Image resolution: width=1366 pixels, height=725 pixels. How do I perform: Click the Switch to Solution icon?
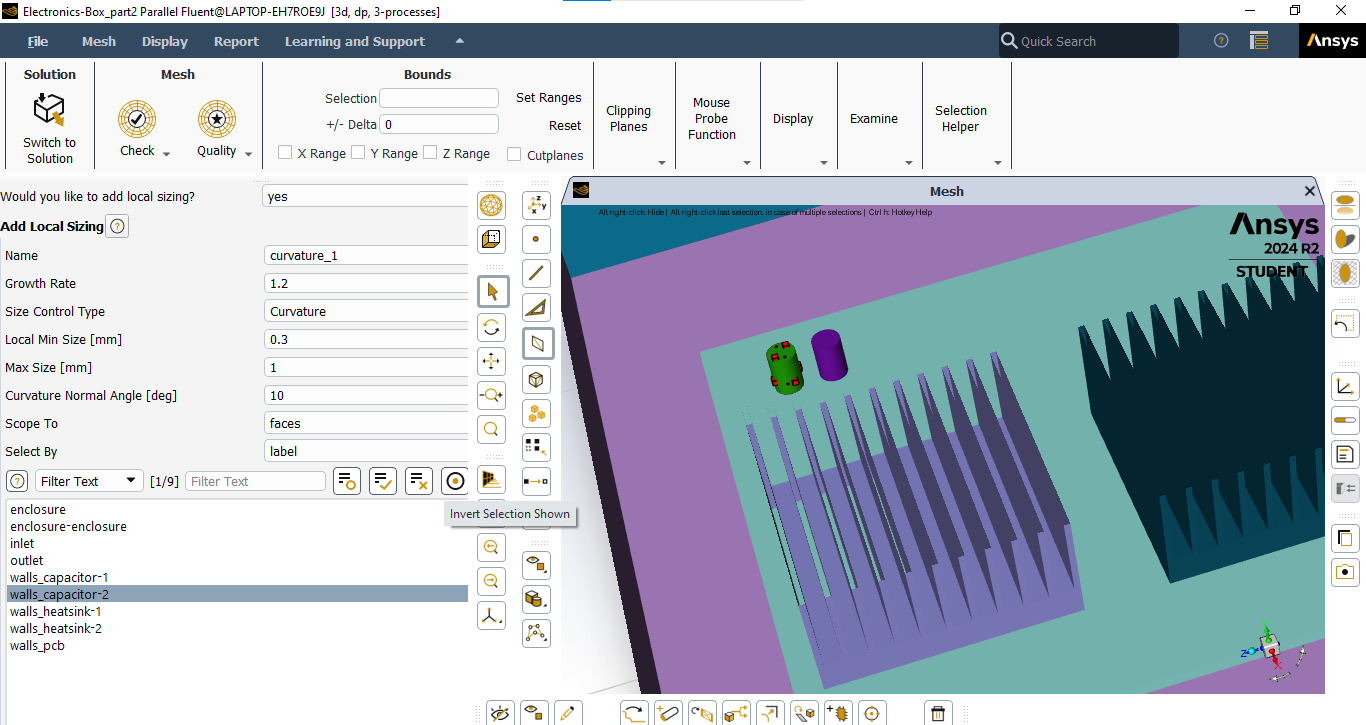tap(49, 110)
